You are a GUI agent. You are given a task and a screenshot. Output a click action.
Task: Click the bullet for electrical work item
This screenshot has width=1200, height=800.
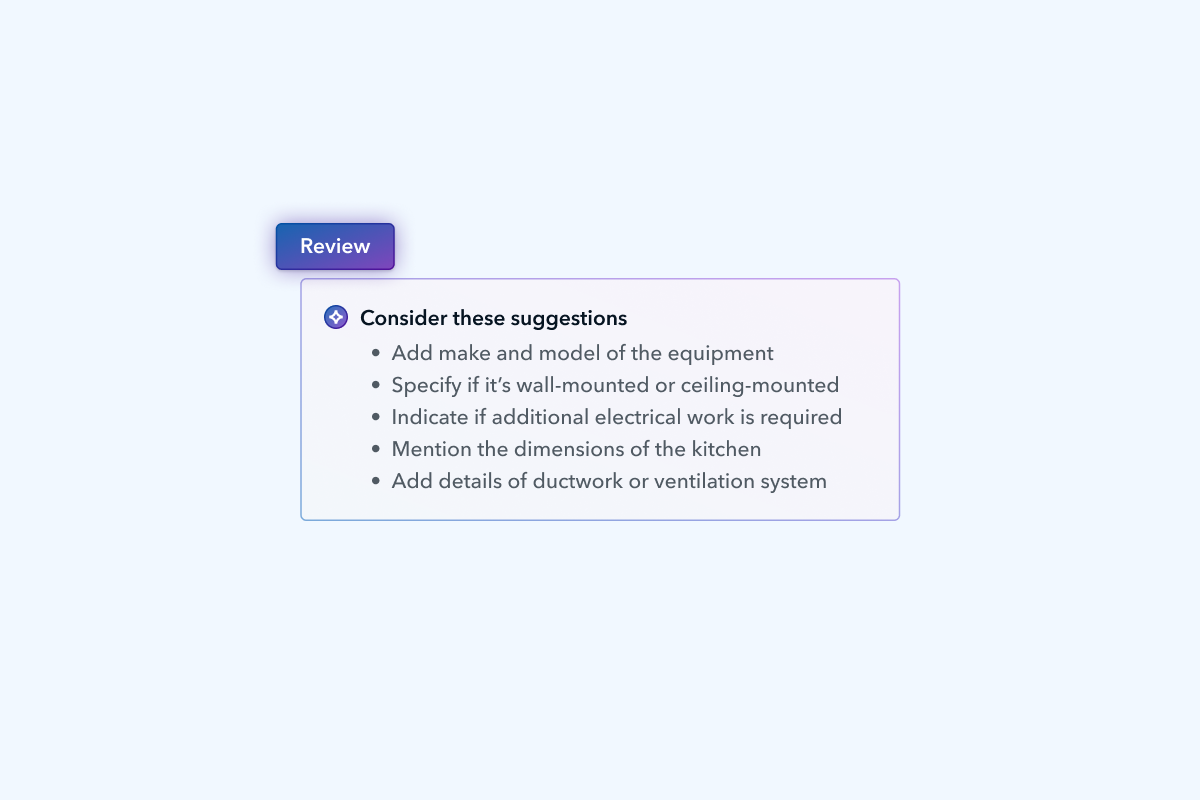tap(375, 417)
